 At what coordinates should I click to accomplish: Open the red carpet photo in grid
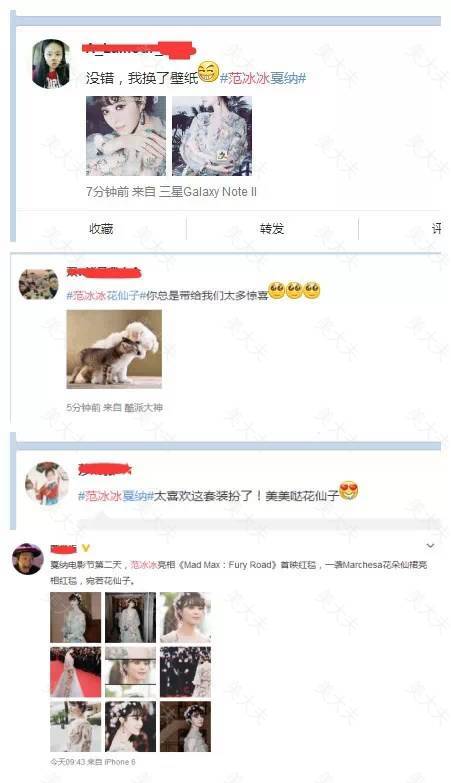click(75, 672)
